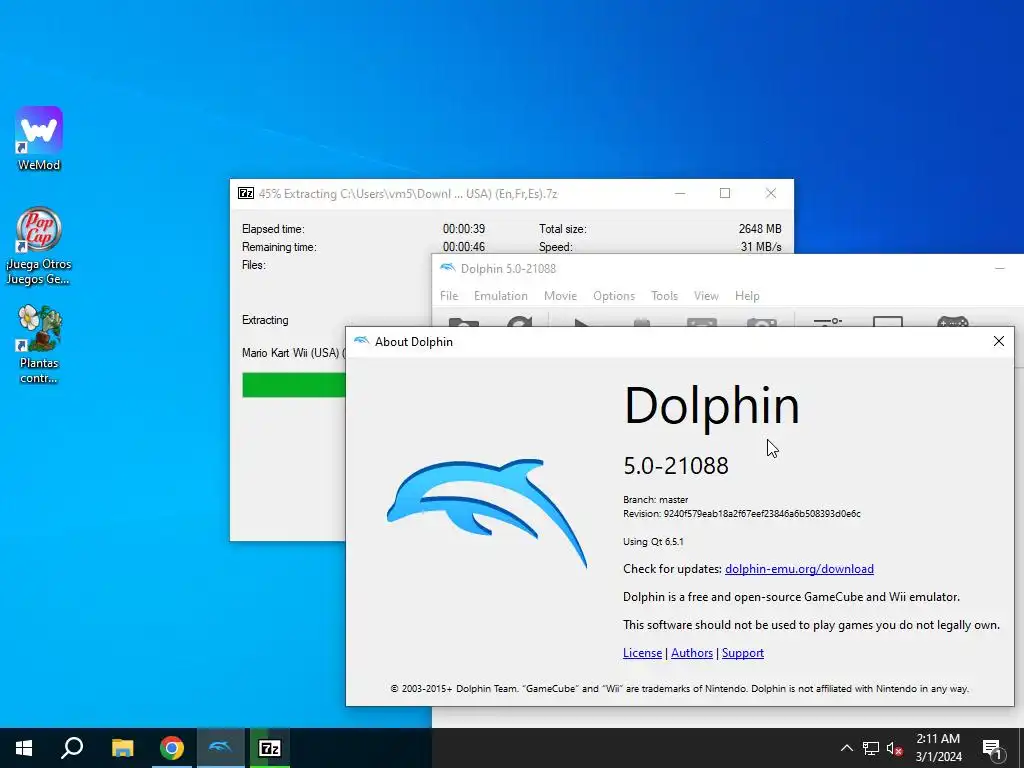The image size is (1024, 768).
Task: Click the Mario Kart Wii file name text
Action: [x=293, y=353]
